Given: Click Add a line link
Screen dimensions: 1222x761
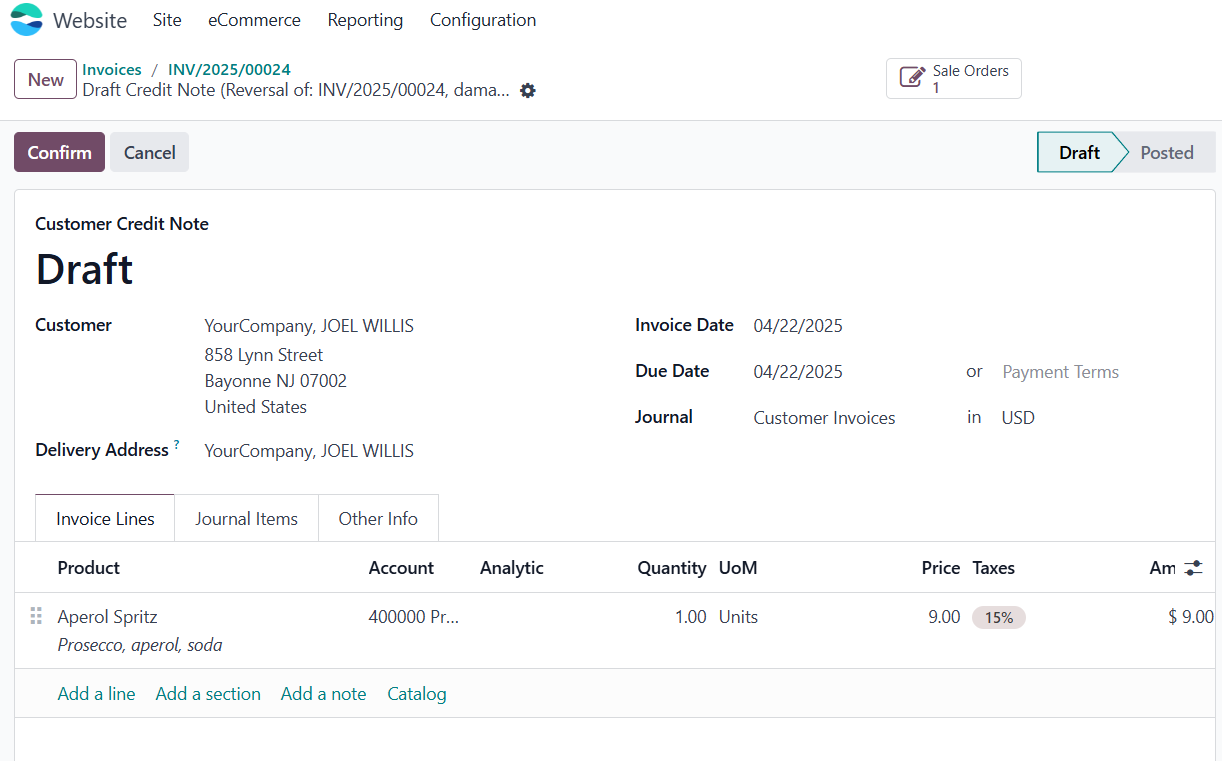Looking at the screenshot, I should [96, 694].
